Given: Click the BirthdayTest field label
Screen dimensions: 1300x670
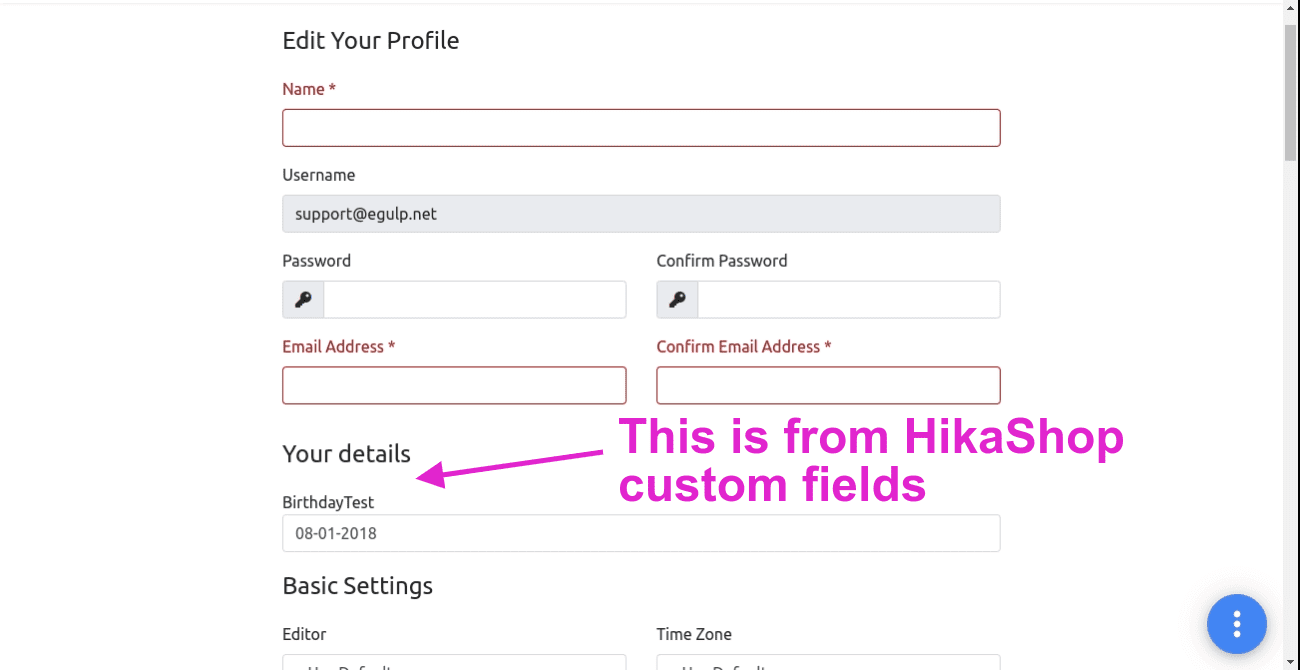Looking at the screenshot, I should (328, 502).
